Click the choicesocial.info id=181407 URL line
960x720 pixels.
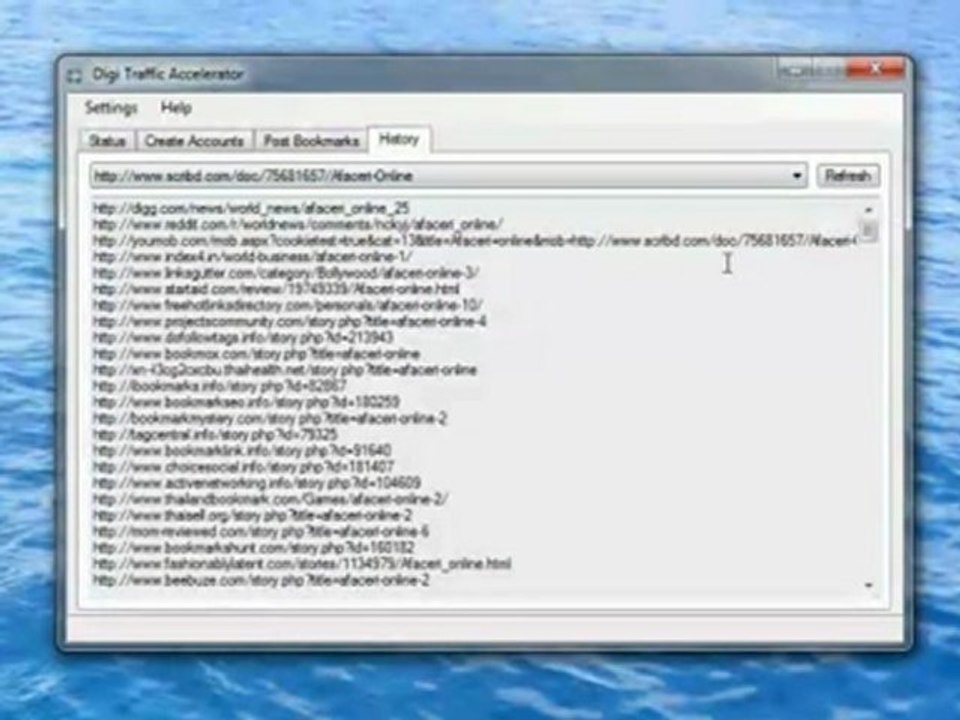point(244,467)
